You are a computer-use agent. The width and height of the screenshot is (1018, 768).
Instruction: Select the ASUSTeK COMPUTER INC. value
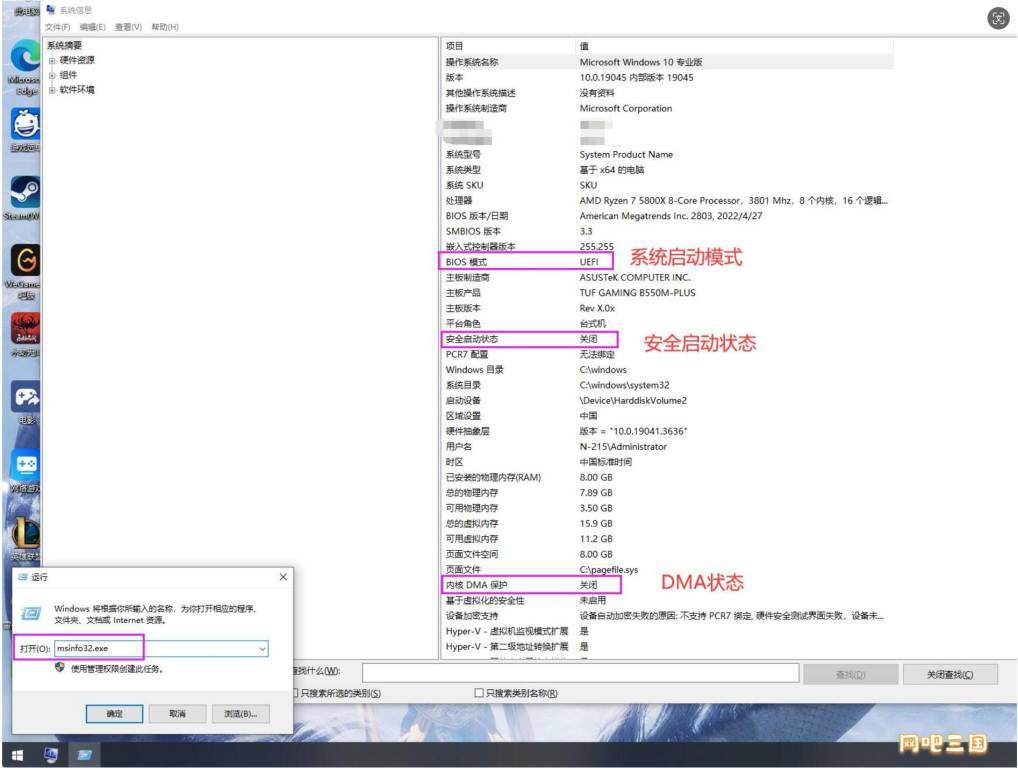point(635,277)
